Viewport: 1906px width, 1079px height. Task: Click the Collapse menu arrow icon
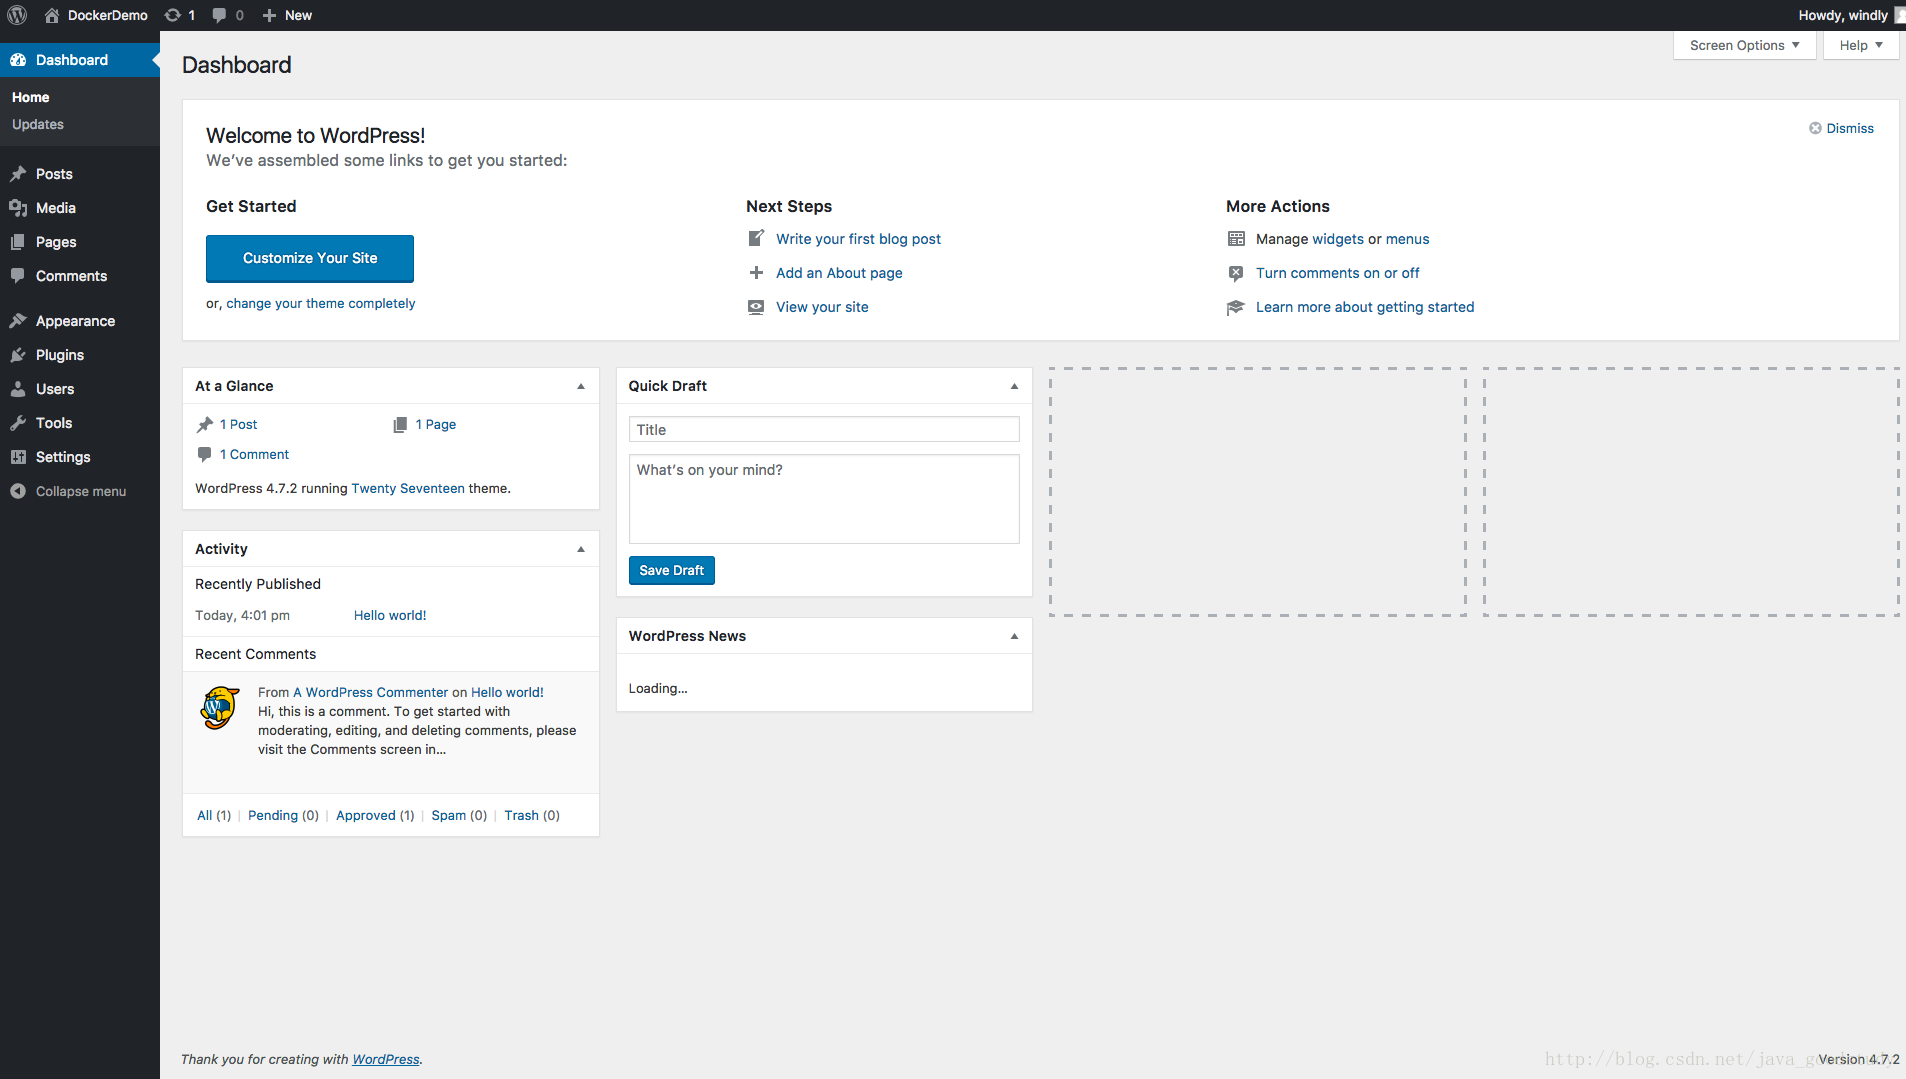[x=18, y=491]
